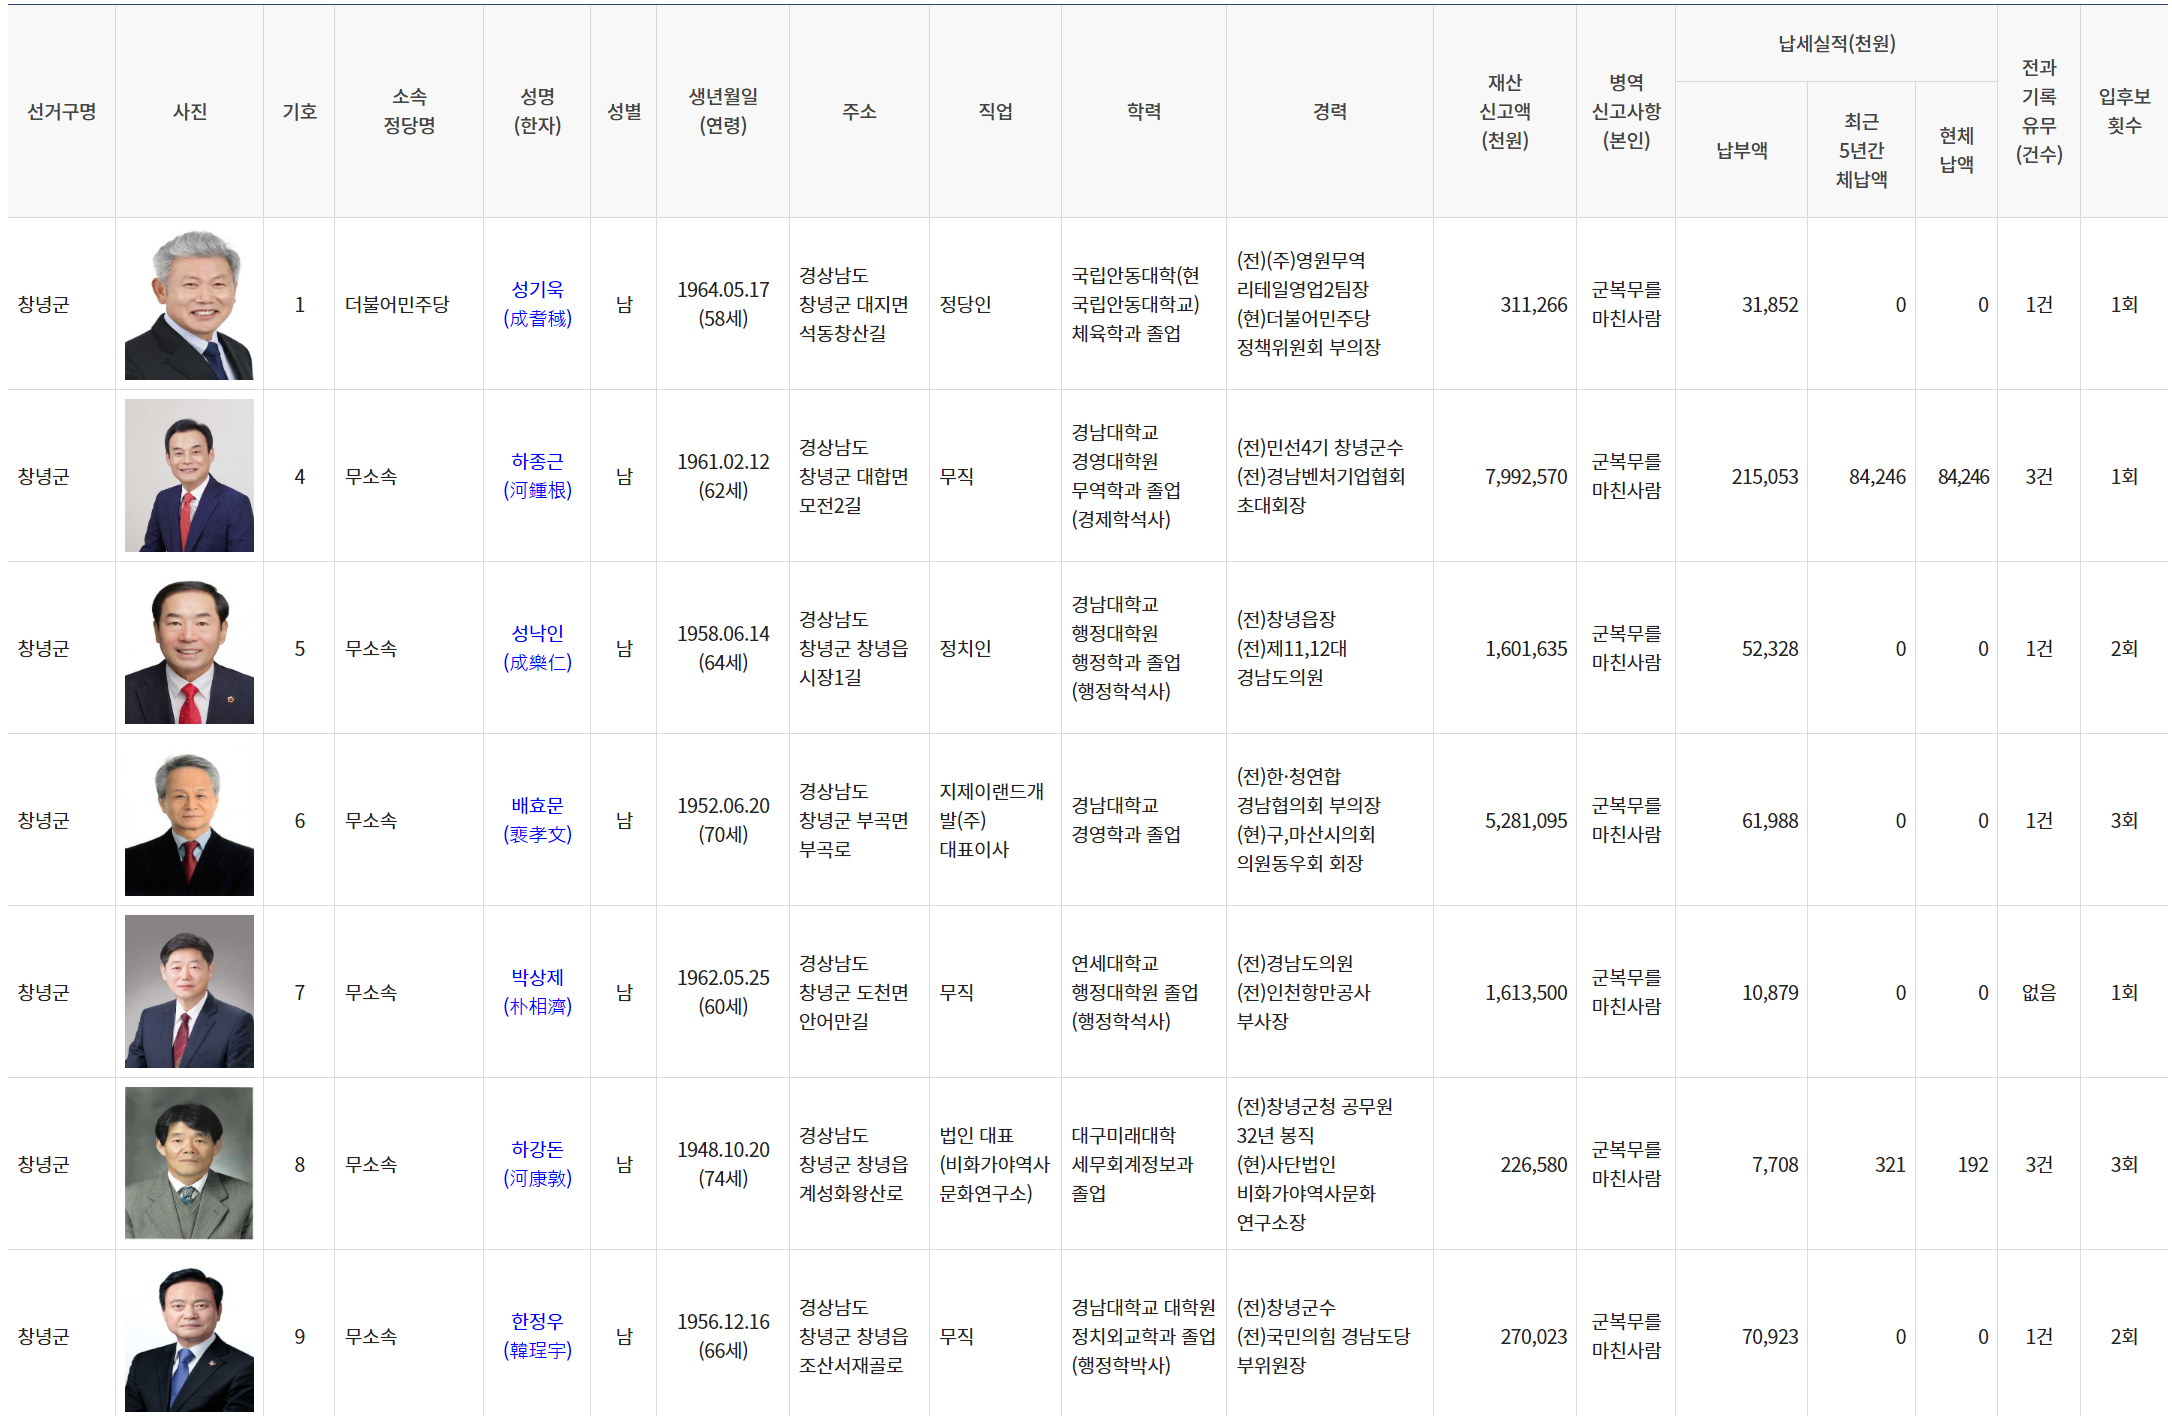Click the 납세실적(천원) column header
Screen dimensions: 2172x1416
click(1836, 44)
